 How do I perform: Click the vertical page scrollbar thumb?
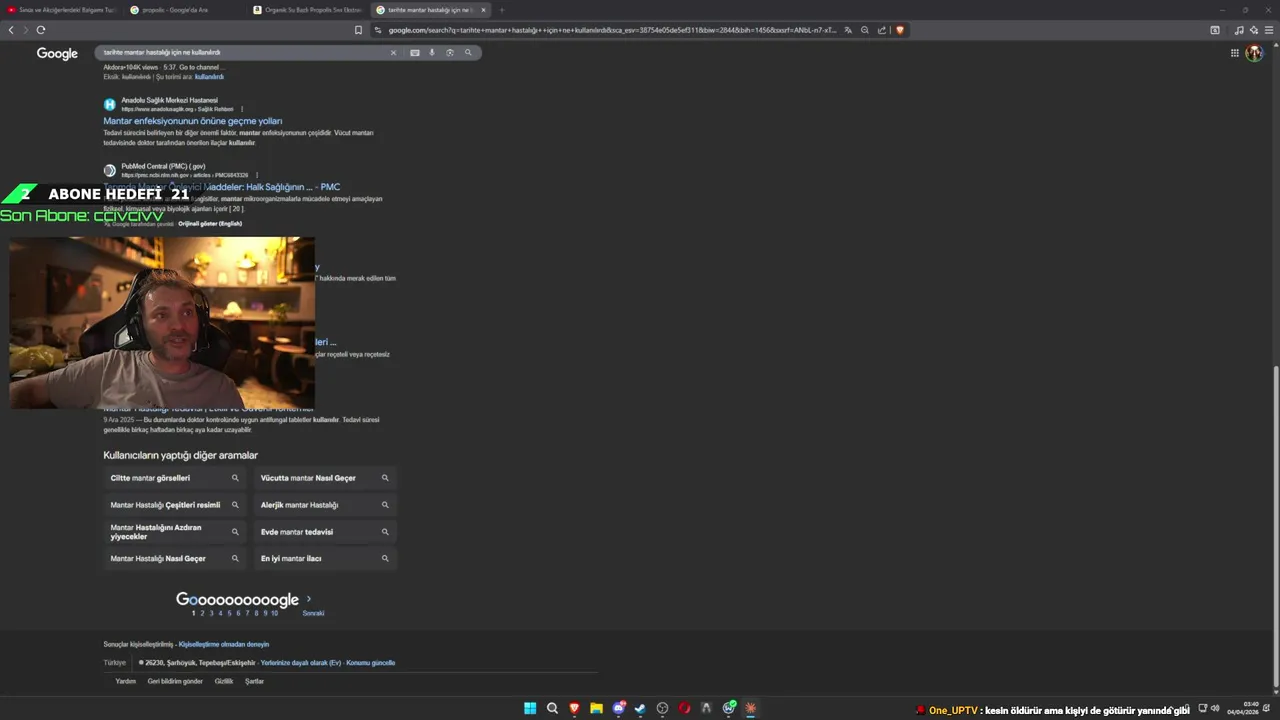click(x=1275, y=525)
